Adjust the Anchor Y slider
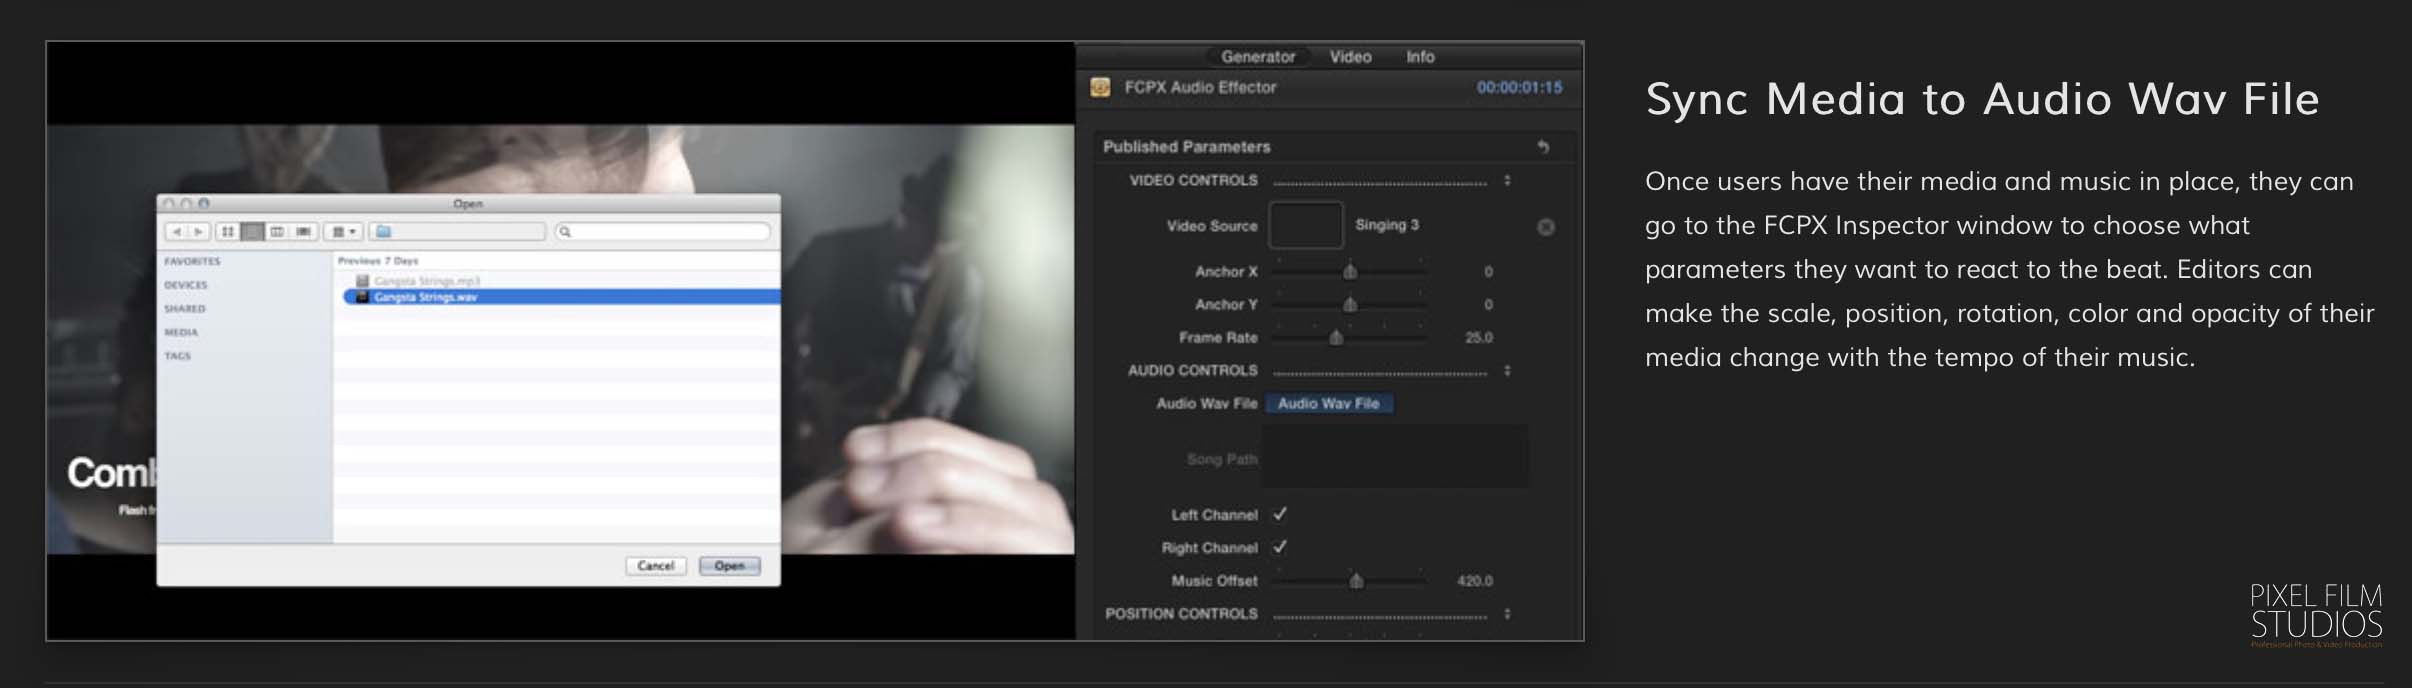Screen dimensions: 2412x688 coord(1350,304)
